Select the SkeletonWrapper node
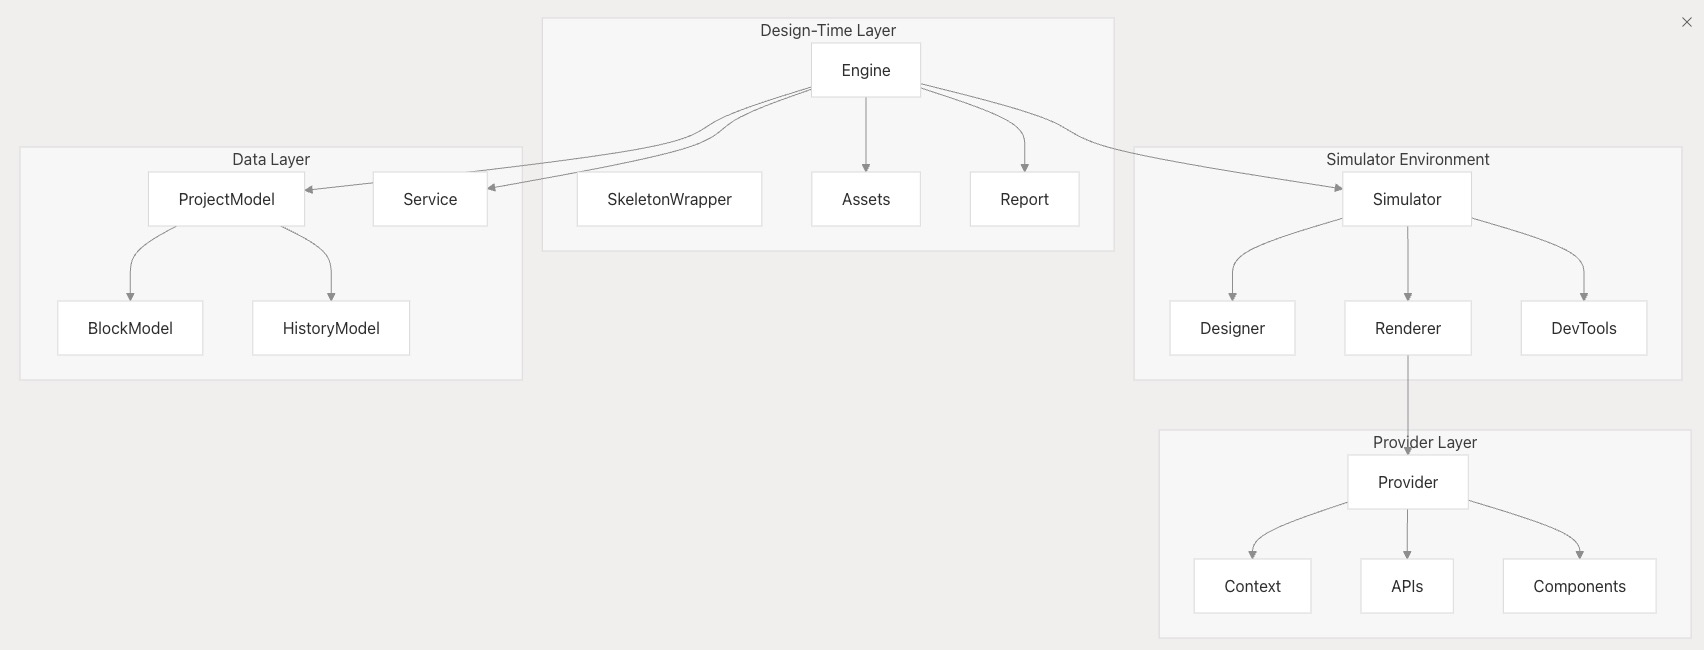Viewport: 1704px width, 650px height. (669, 199)
